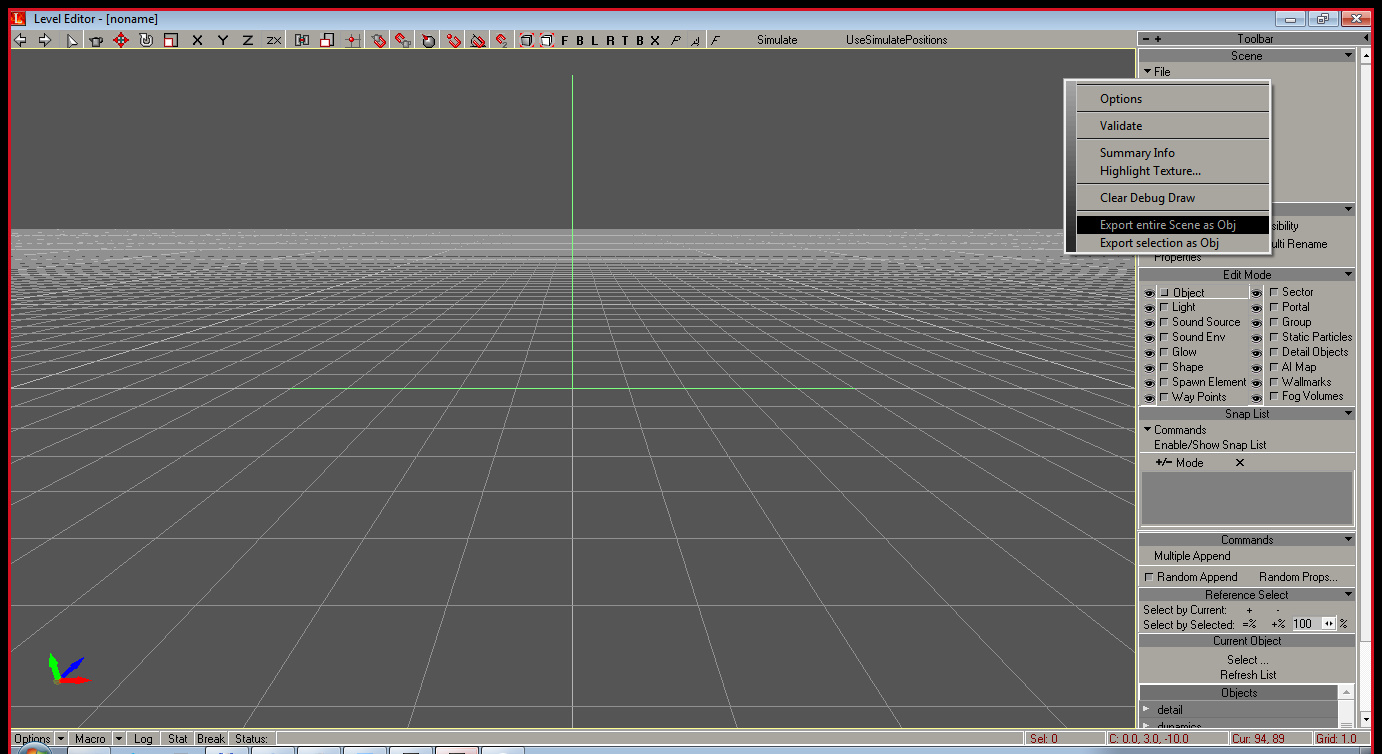Click the zoom selected extents cube icon
This screenshot has width=1382, height=754.
pyautogui.click(x=546, y=40)
